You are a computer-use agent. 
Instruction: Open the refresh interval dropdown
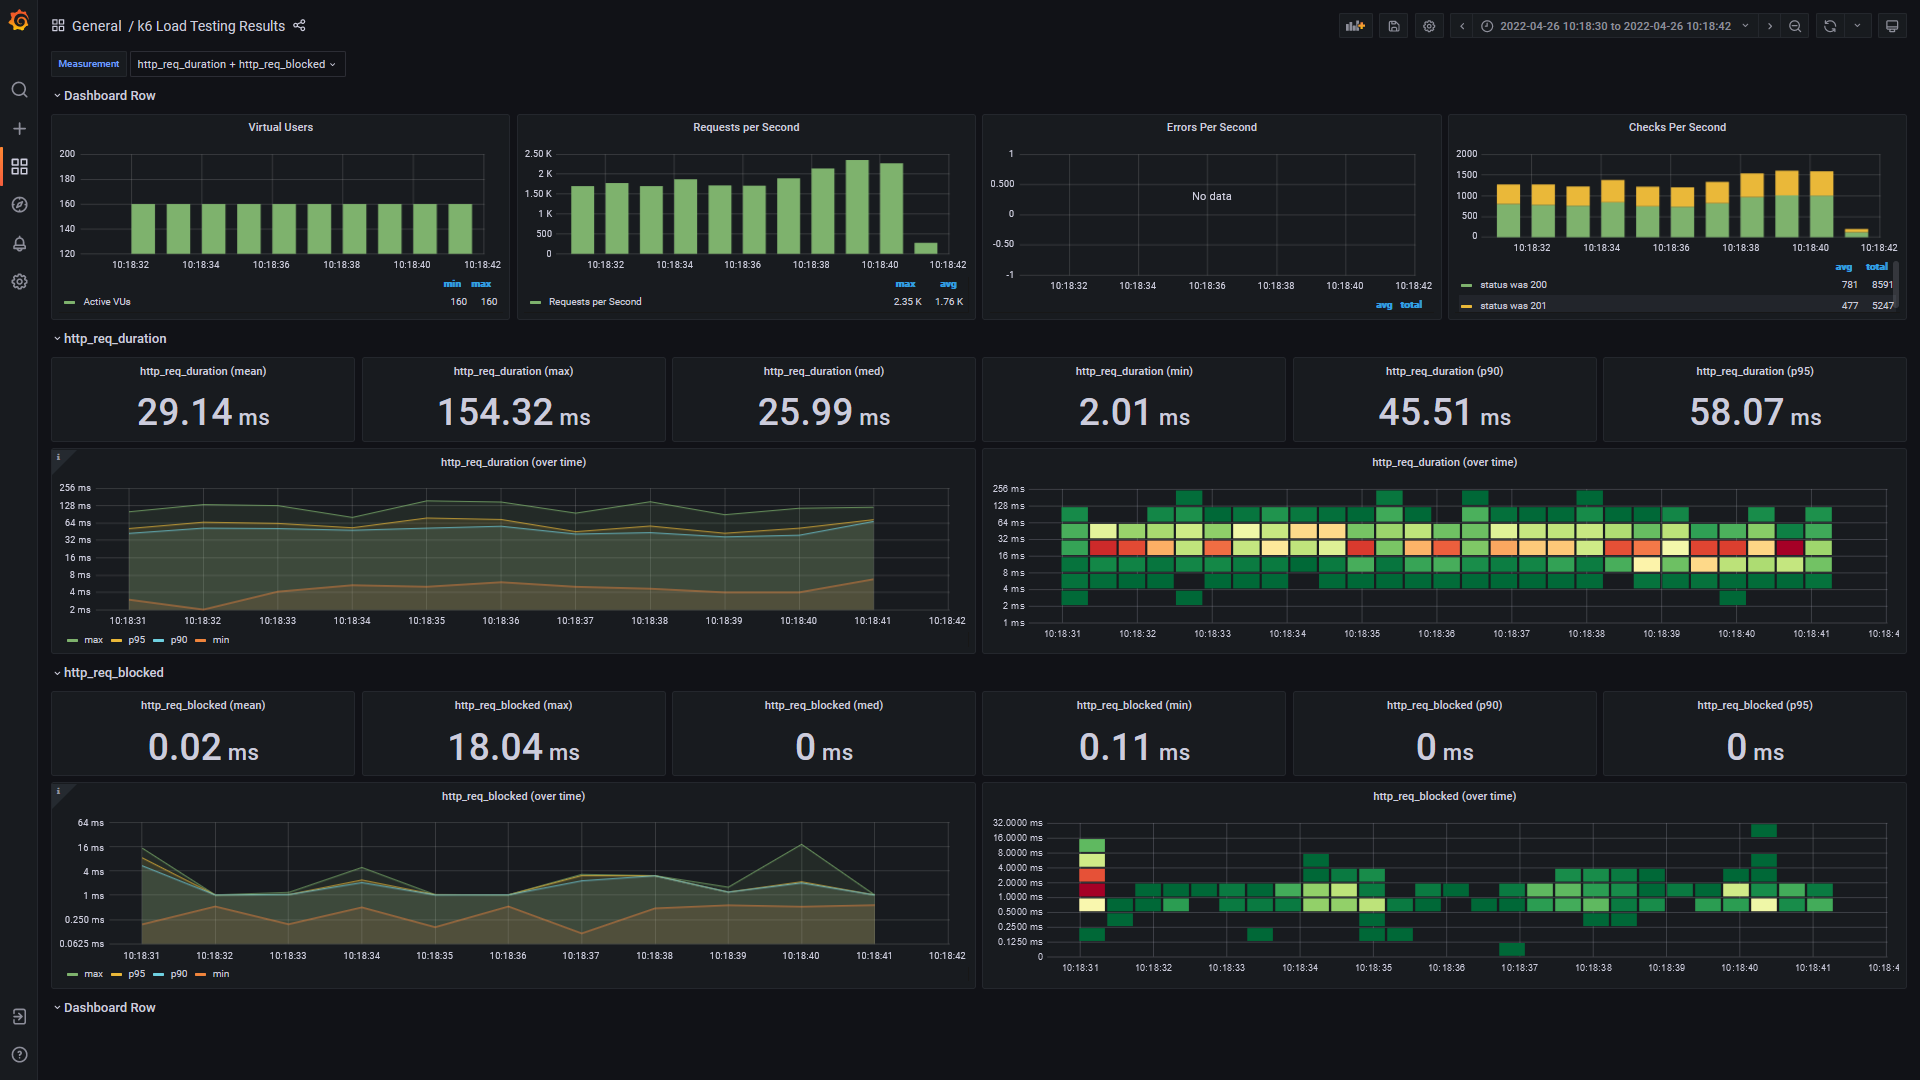coord(1858,26)
